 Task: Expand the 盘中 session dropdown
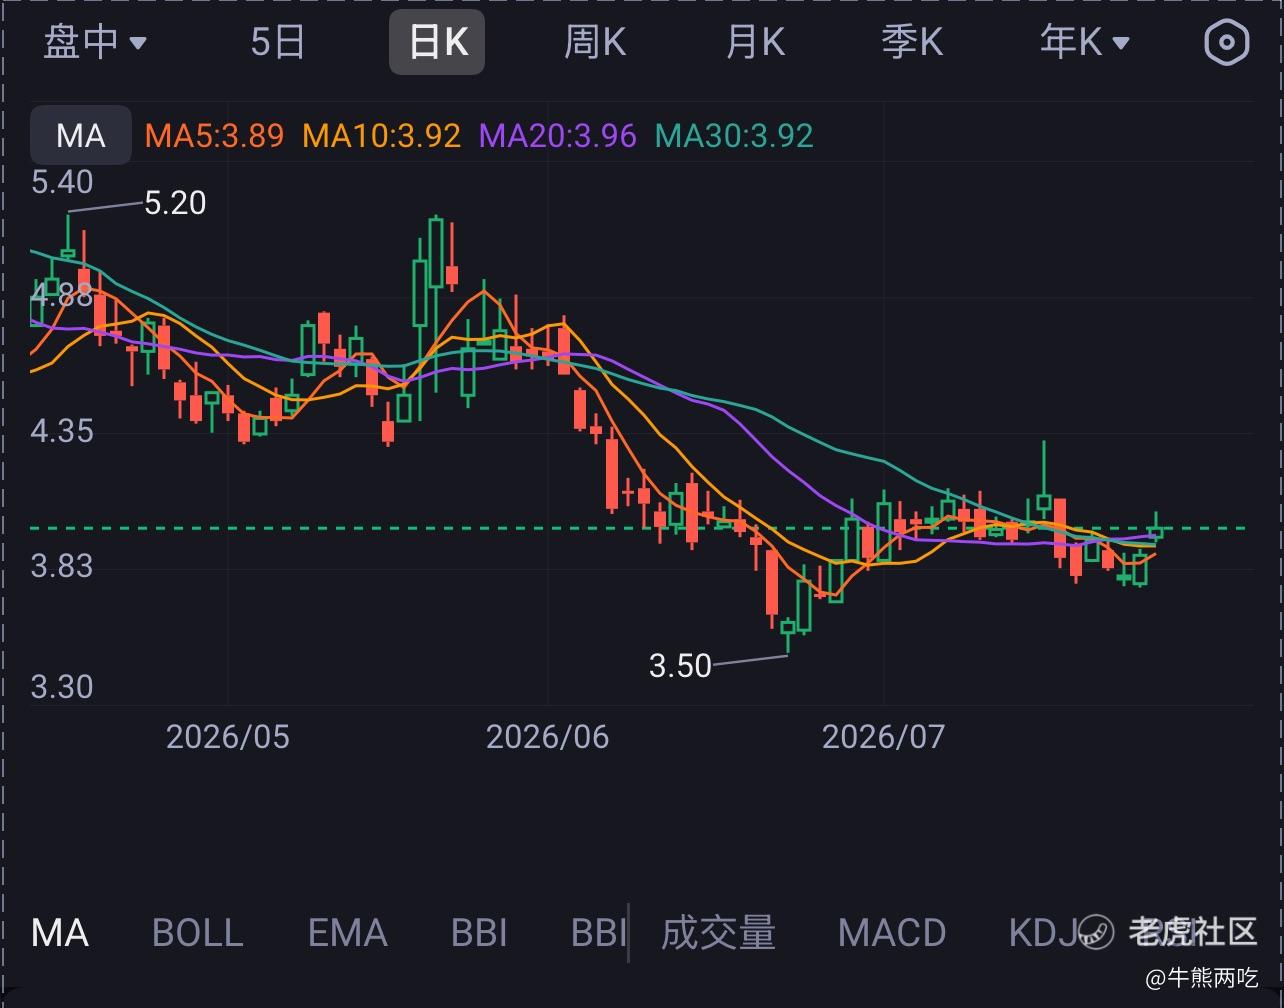coord(95,42)
